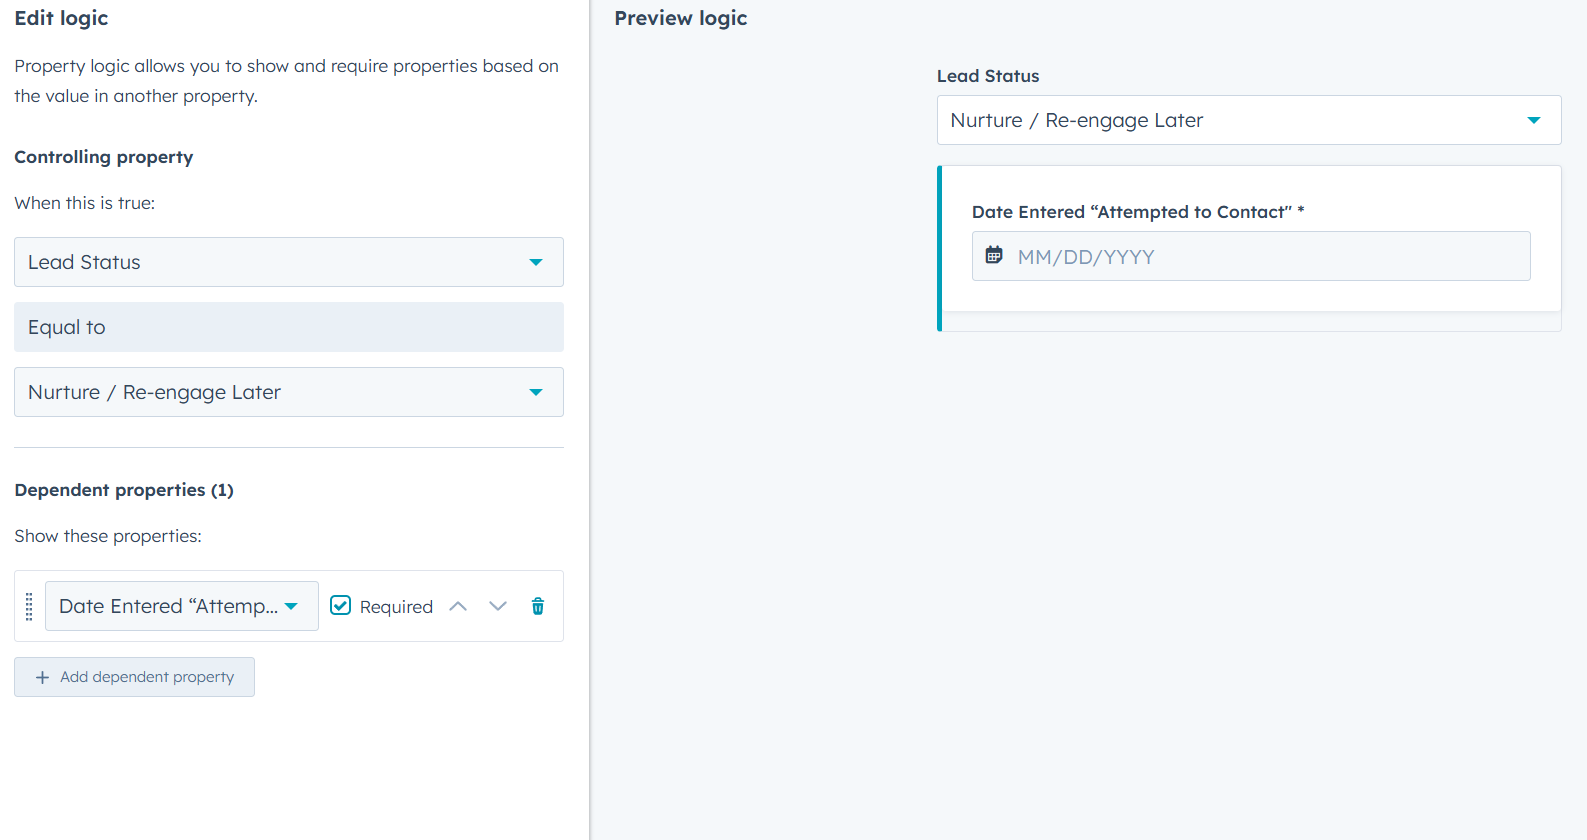Click the calendar icon in the date field
The image size is (1587, 840).
(993, 256)
